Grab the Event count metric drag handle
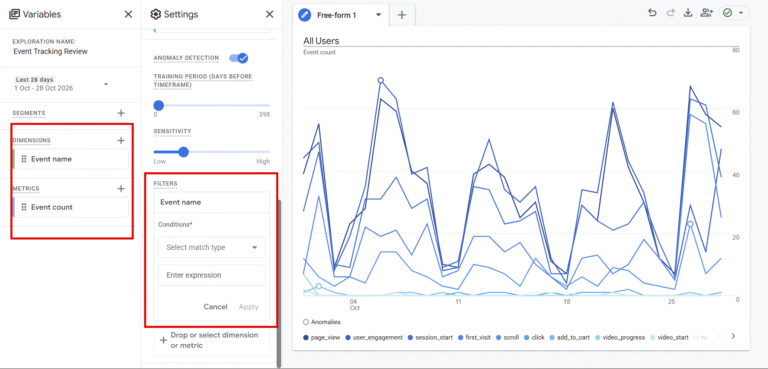The width and height of the screenshot is (768, 369). [24, 207]
